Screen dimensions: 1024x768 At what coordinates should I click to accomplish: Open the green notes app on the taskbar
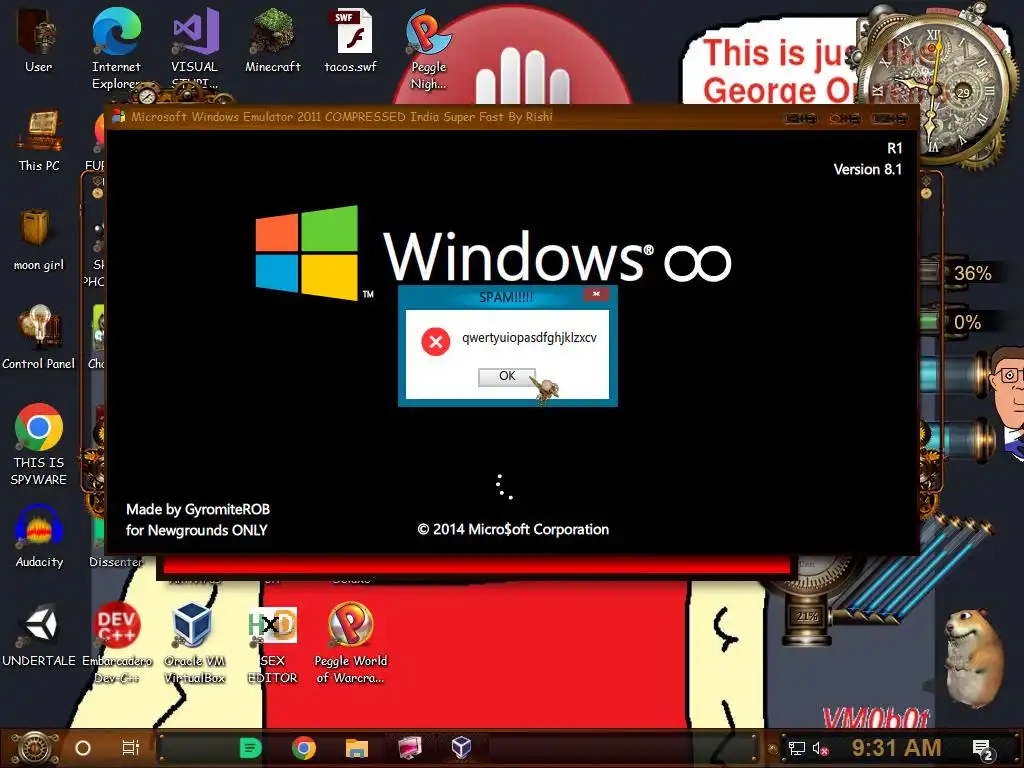pos(250,748)
